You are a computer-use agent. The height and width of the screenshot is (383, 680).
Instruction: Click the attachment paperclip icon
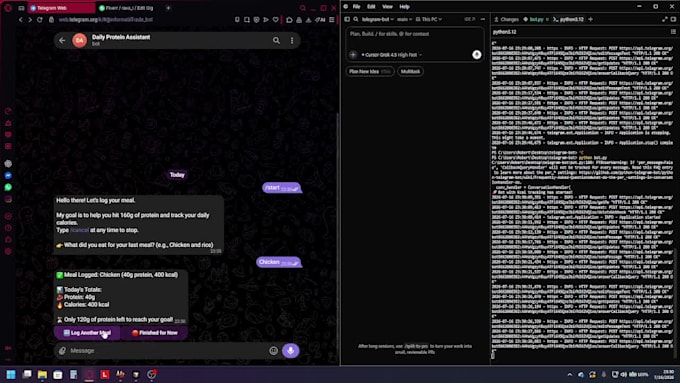62,350
